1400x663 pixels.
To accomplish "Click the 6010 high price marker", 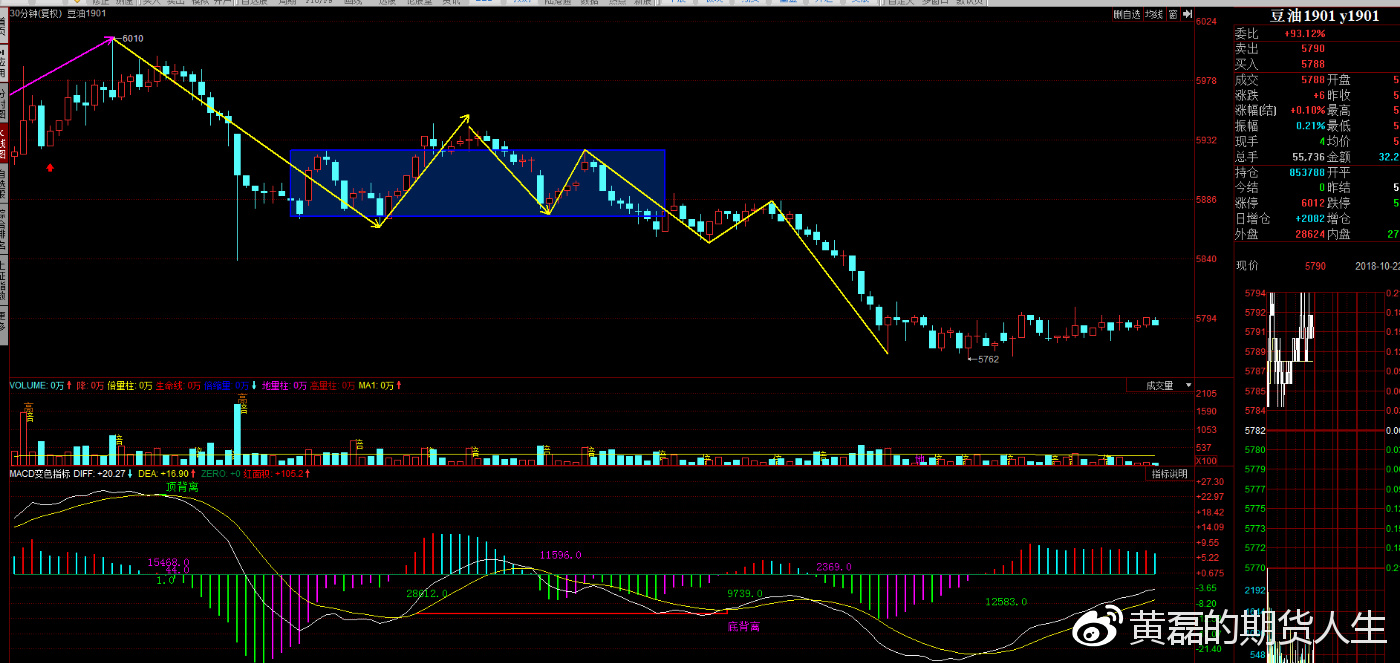I will click(131, 39).
